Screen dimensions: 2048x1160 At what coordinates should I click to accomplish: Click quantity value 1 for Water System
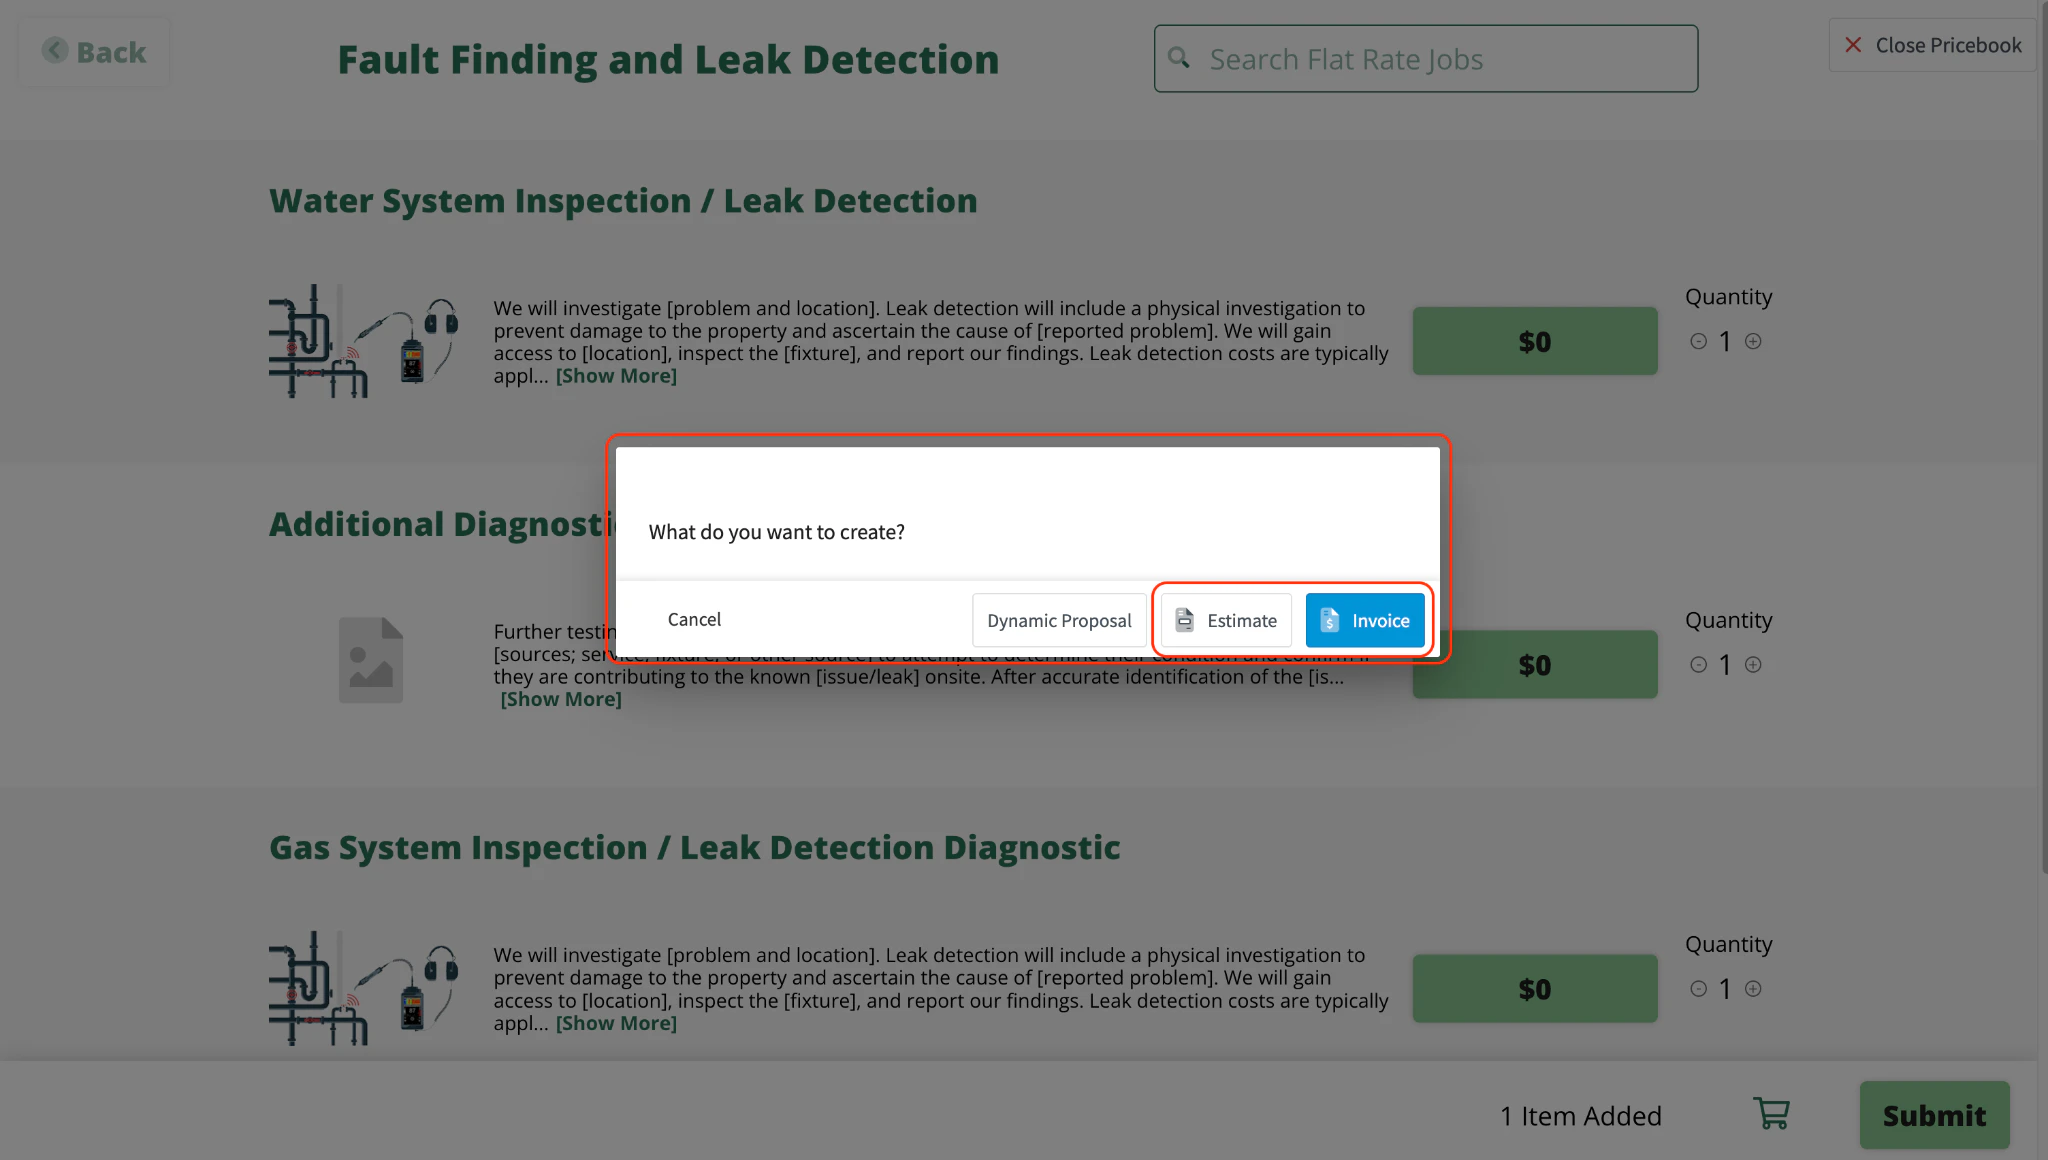[x=1725, y=341]
